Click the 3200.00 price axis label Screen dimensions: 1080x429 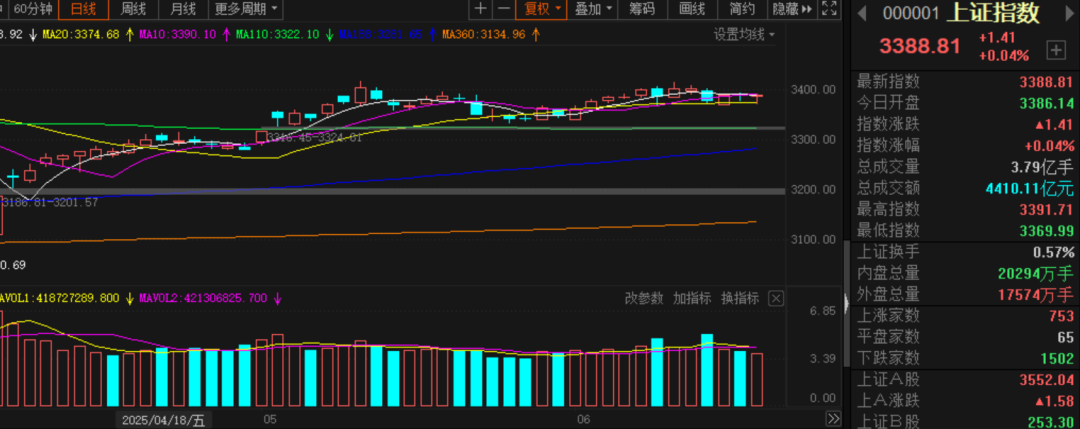(x=815, y=189)
